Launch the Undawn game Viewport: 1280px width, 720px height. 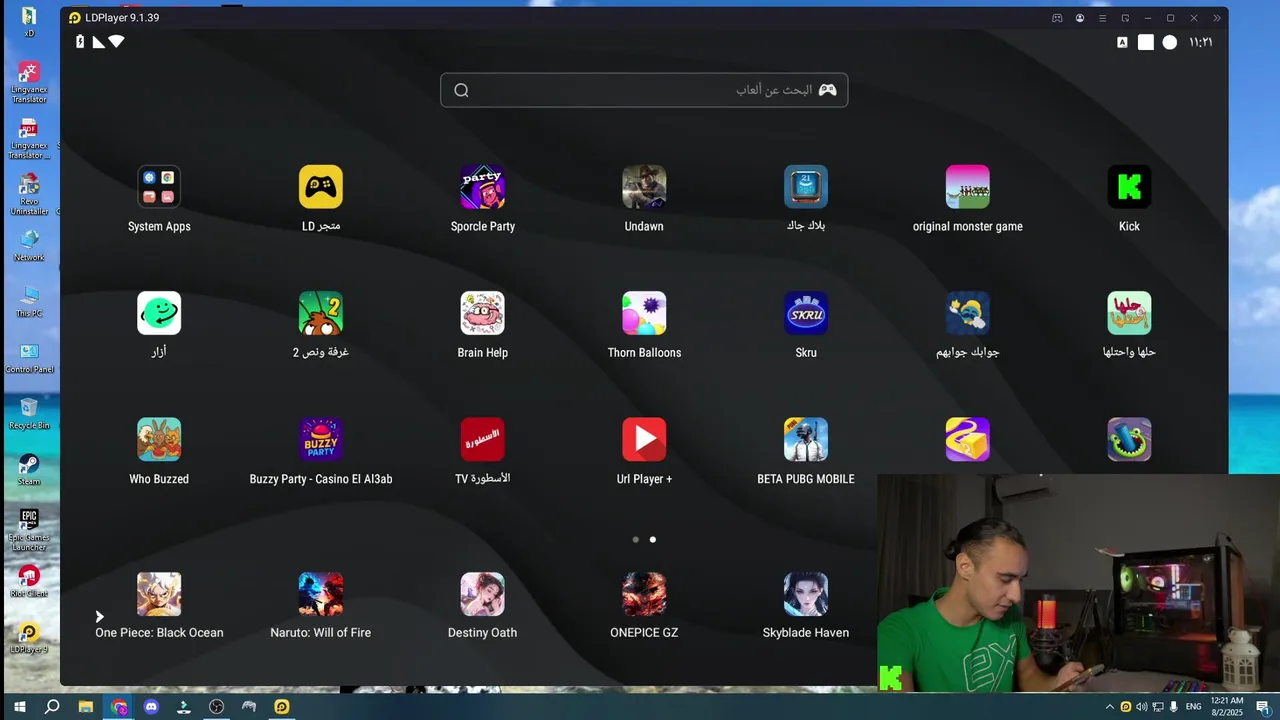pos(644,187)
